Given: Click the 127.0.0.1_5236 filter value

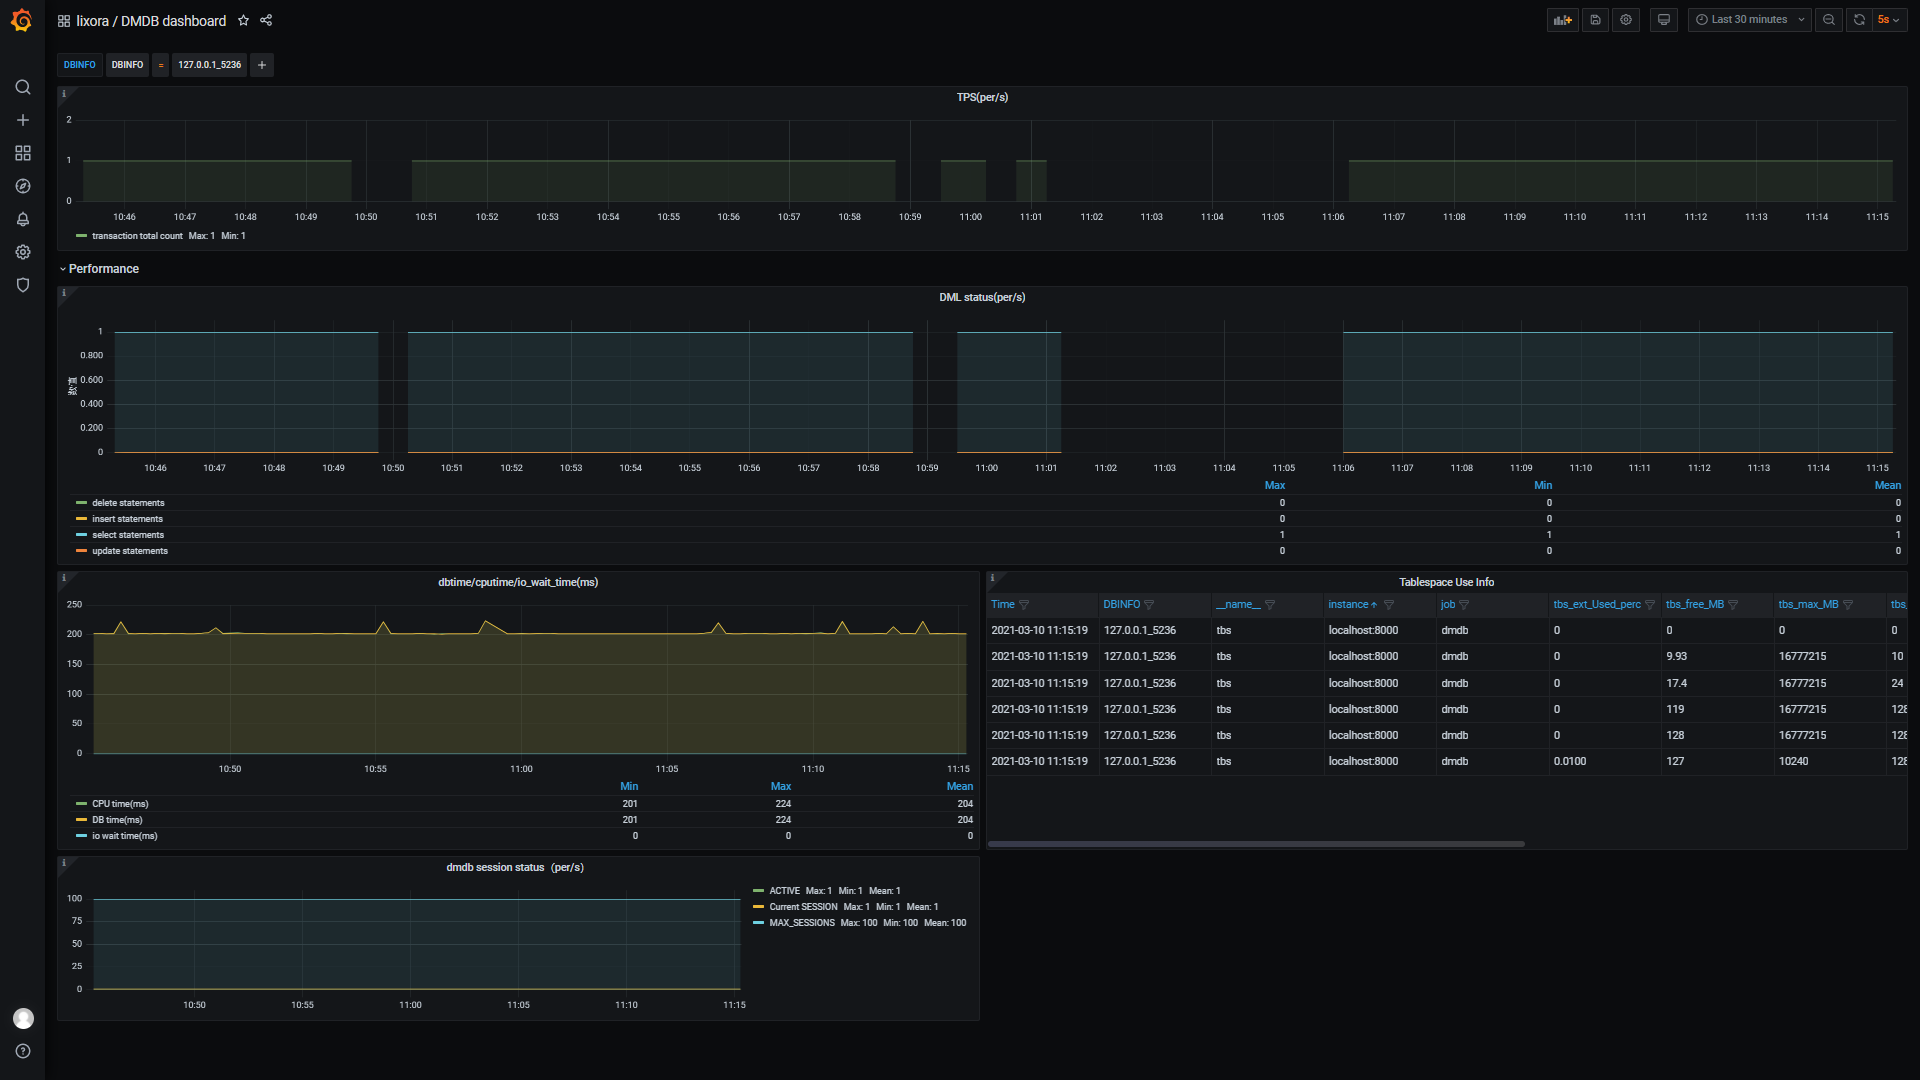Looking at the screenshot, I should [209, 65].
